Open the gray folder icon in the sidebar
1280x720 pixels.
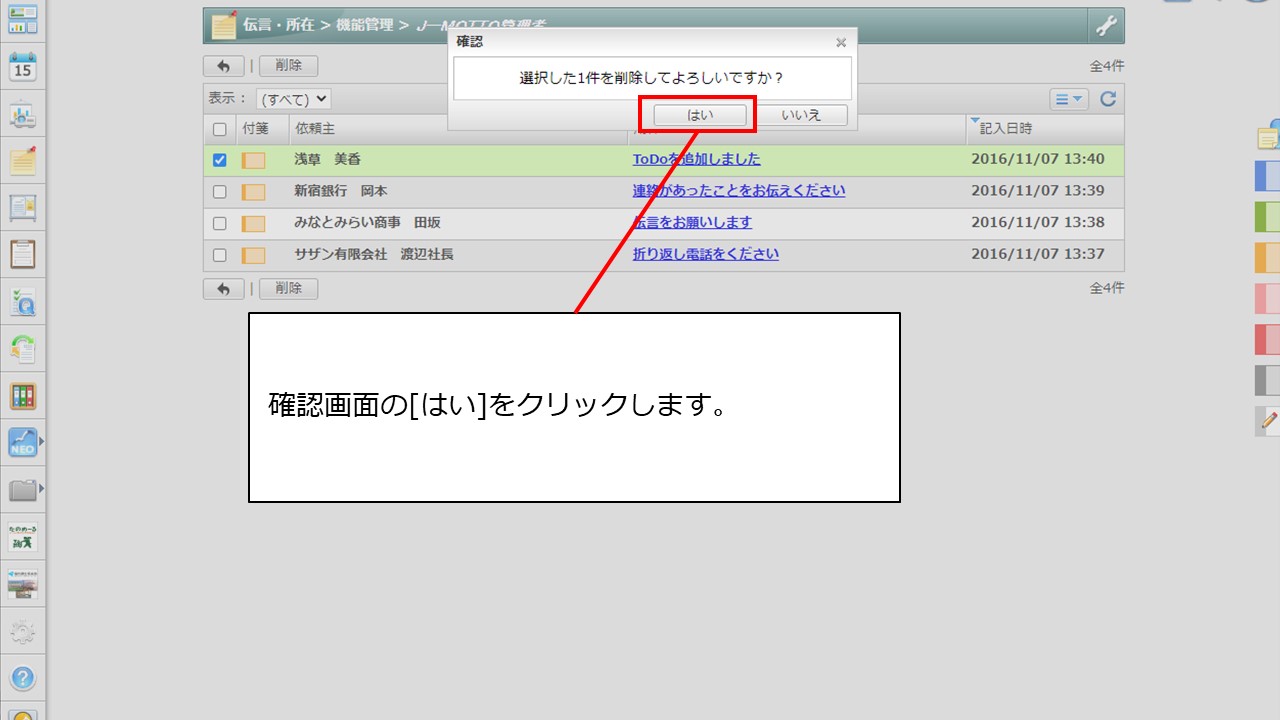(x=22, y=489)
